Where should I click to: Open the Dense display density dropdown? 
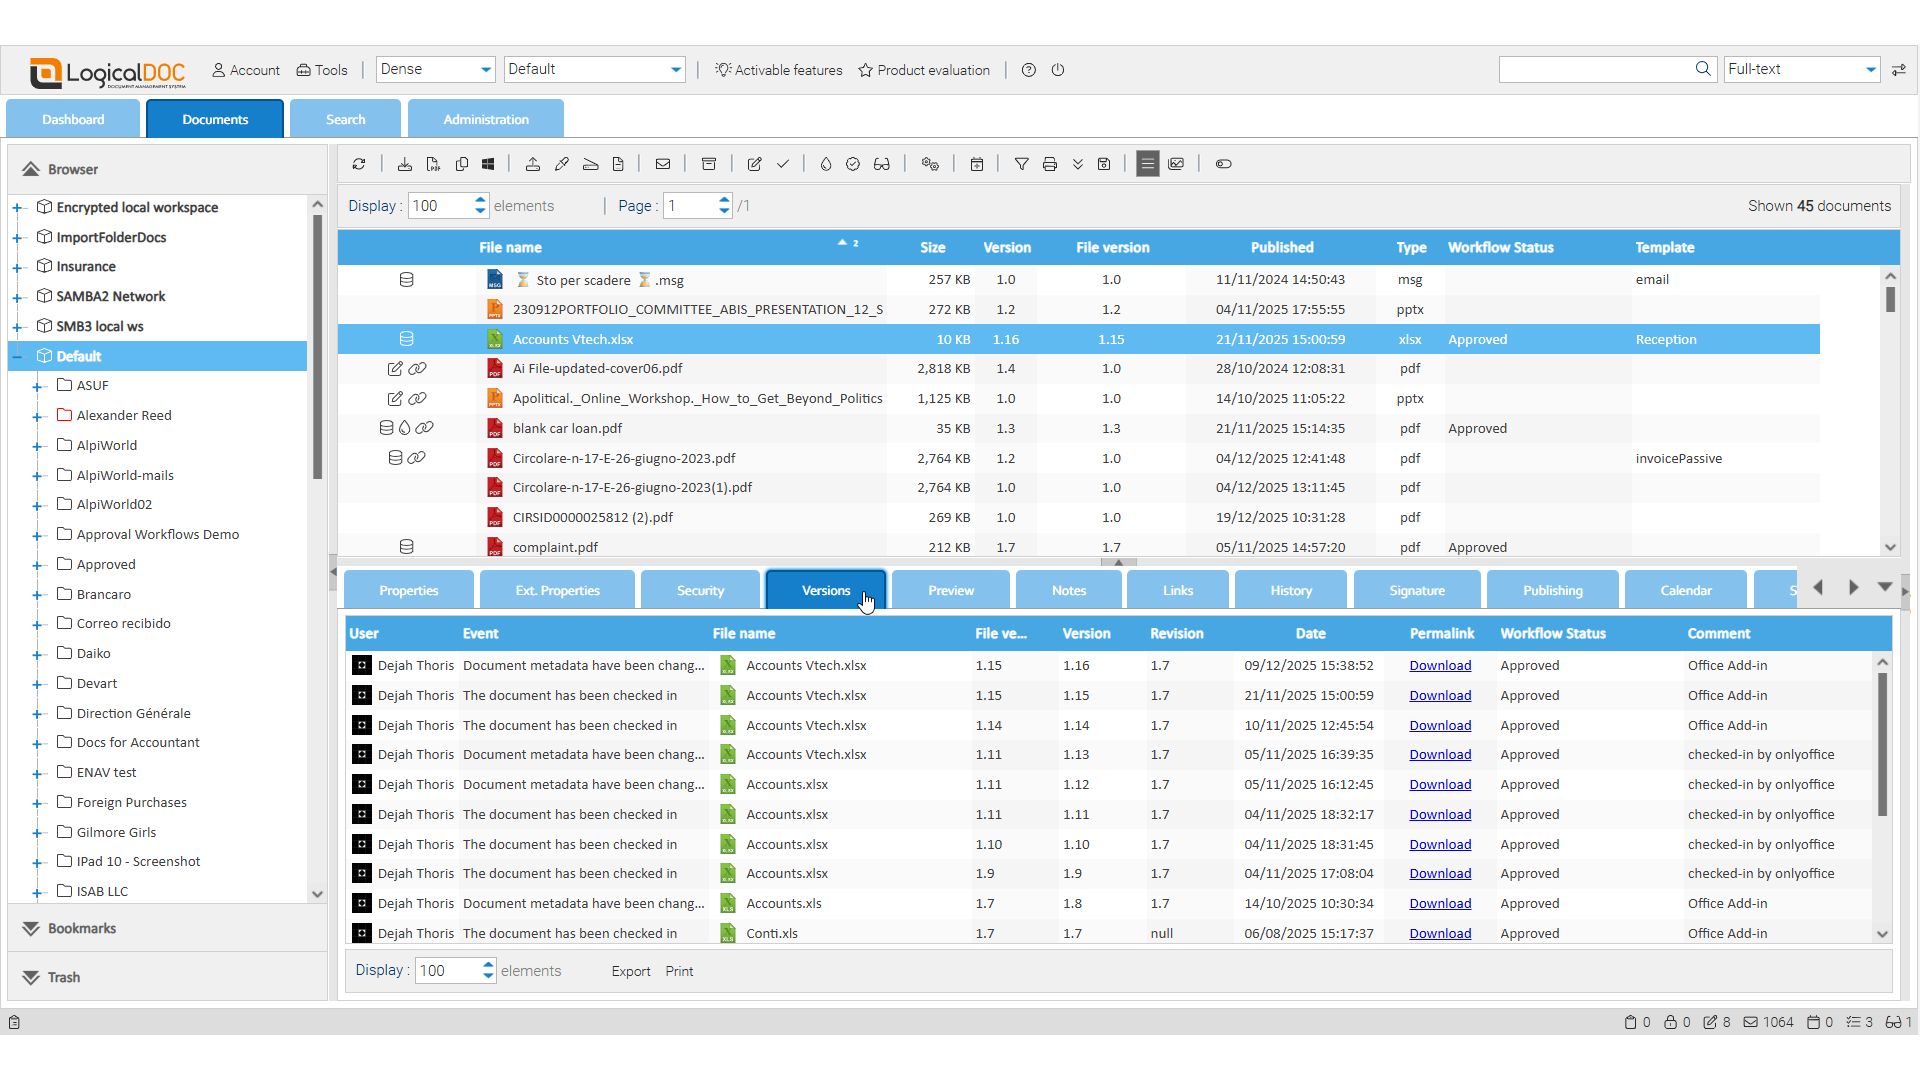point(434,69)
